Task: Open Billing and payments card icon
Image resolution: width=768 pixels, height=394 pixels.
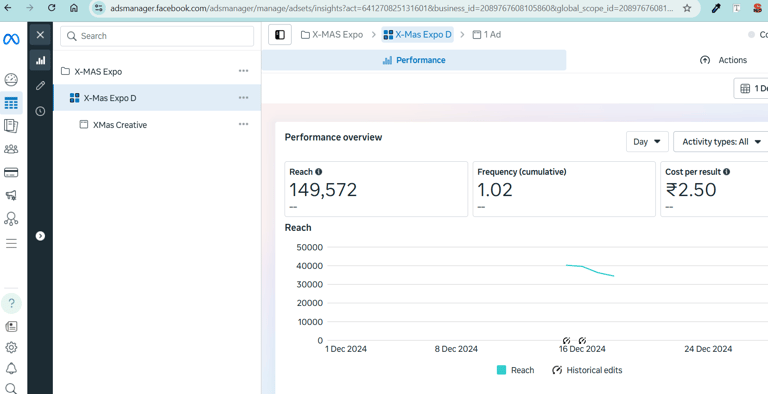Action: pos(11,172)
